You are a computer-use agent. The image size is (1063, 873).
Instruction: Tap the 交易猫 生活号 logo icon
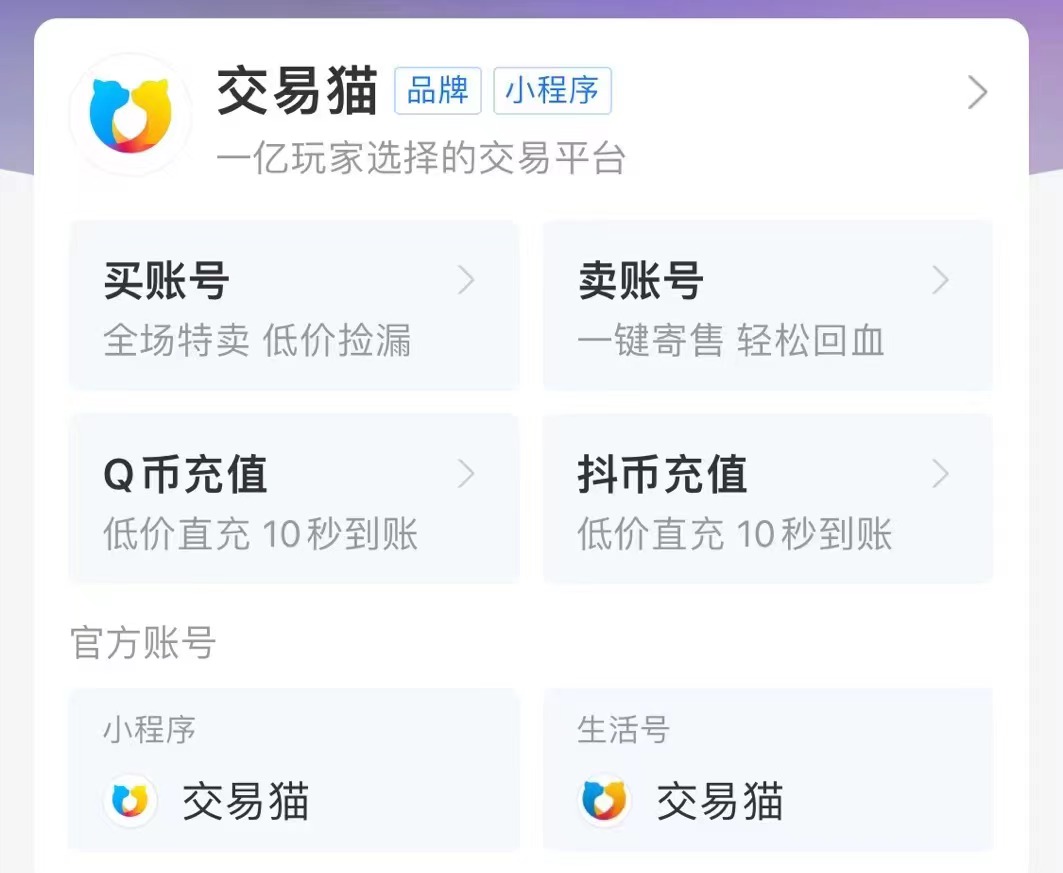click(x=605, y=801)
